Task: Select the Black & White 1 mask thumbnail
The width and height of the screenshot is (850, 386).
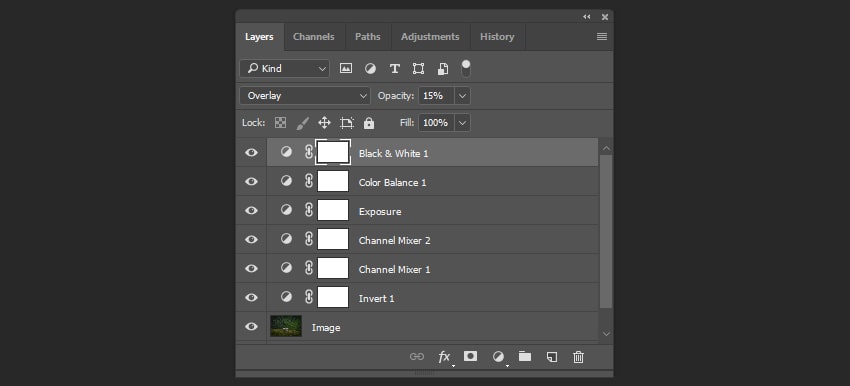Action: coord(333,152)
